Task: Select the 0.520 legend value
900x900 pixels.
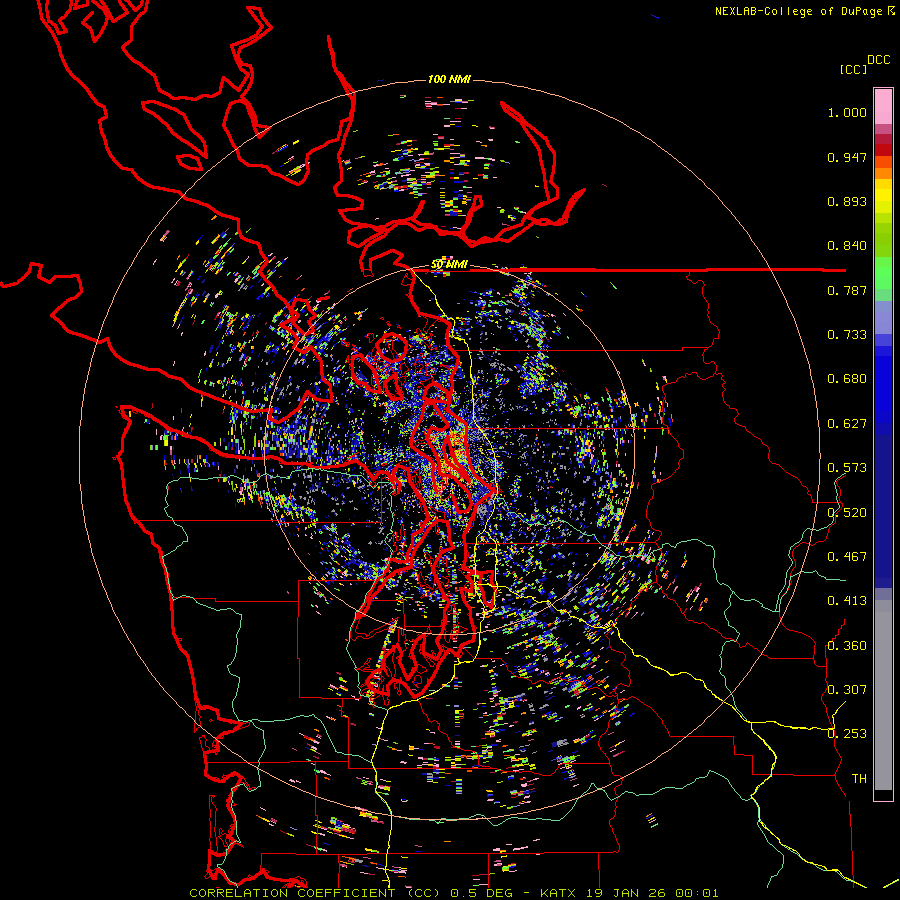Action: click(847, 513)
